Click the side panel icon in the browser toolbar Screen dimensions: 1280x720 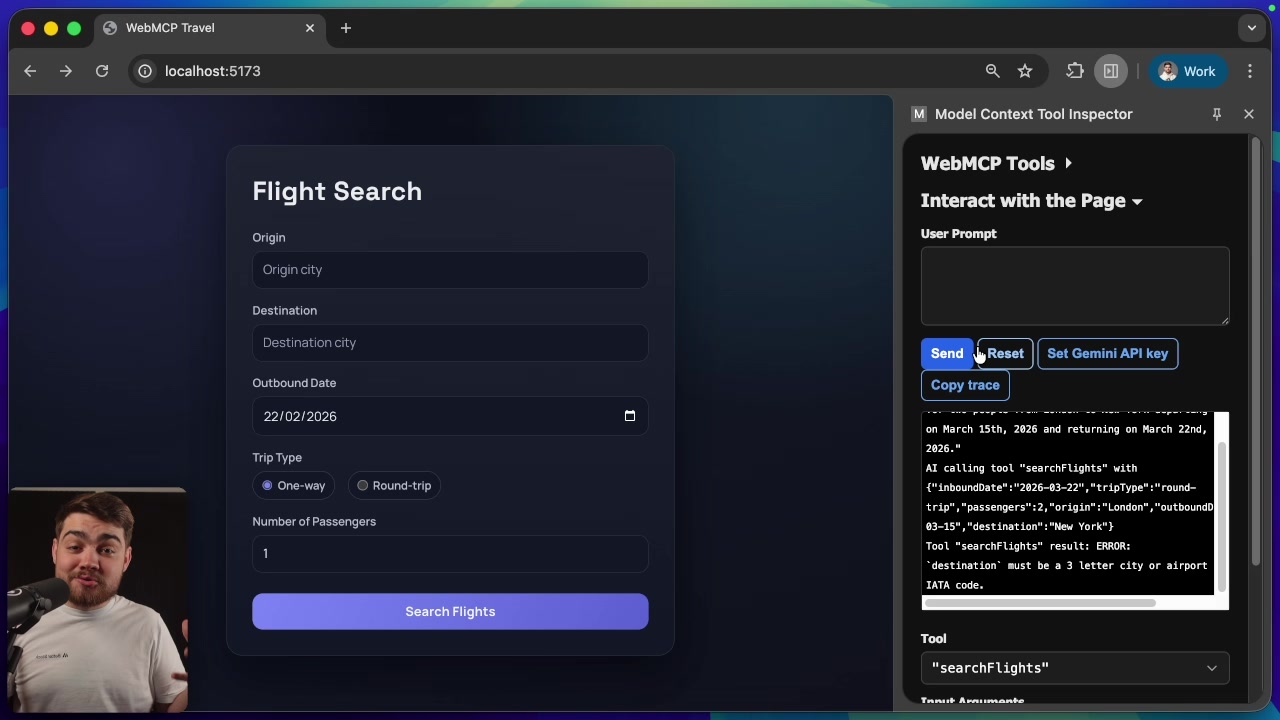coord(1111,71)
